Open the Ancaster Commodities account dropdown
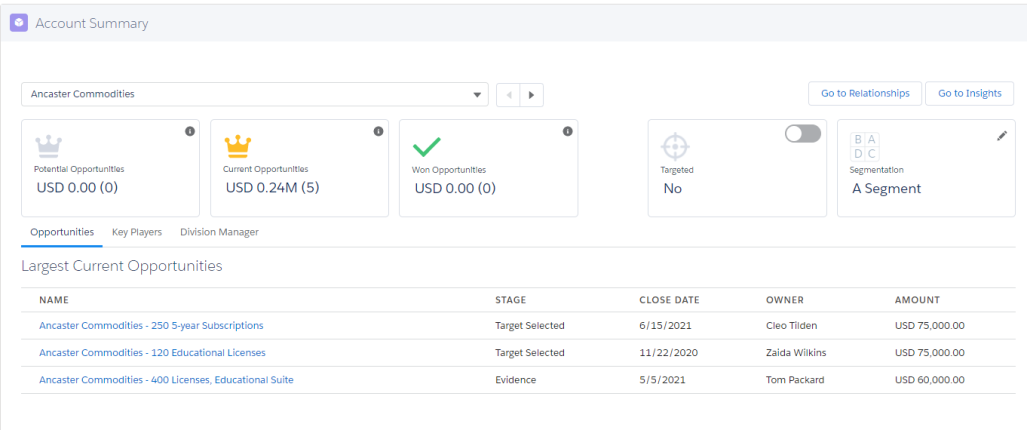The height and width of the screenshot is (430, 1027). coord(255,94)
